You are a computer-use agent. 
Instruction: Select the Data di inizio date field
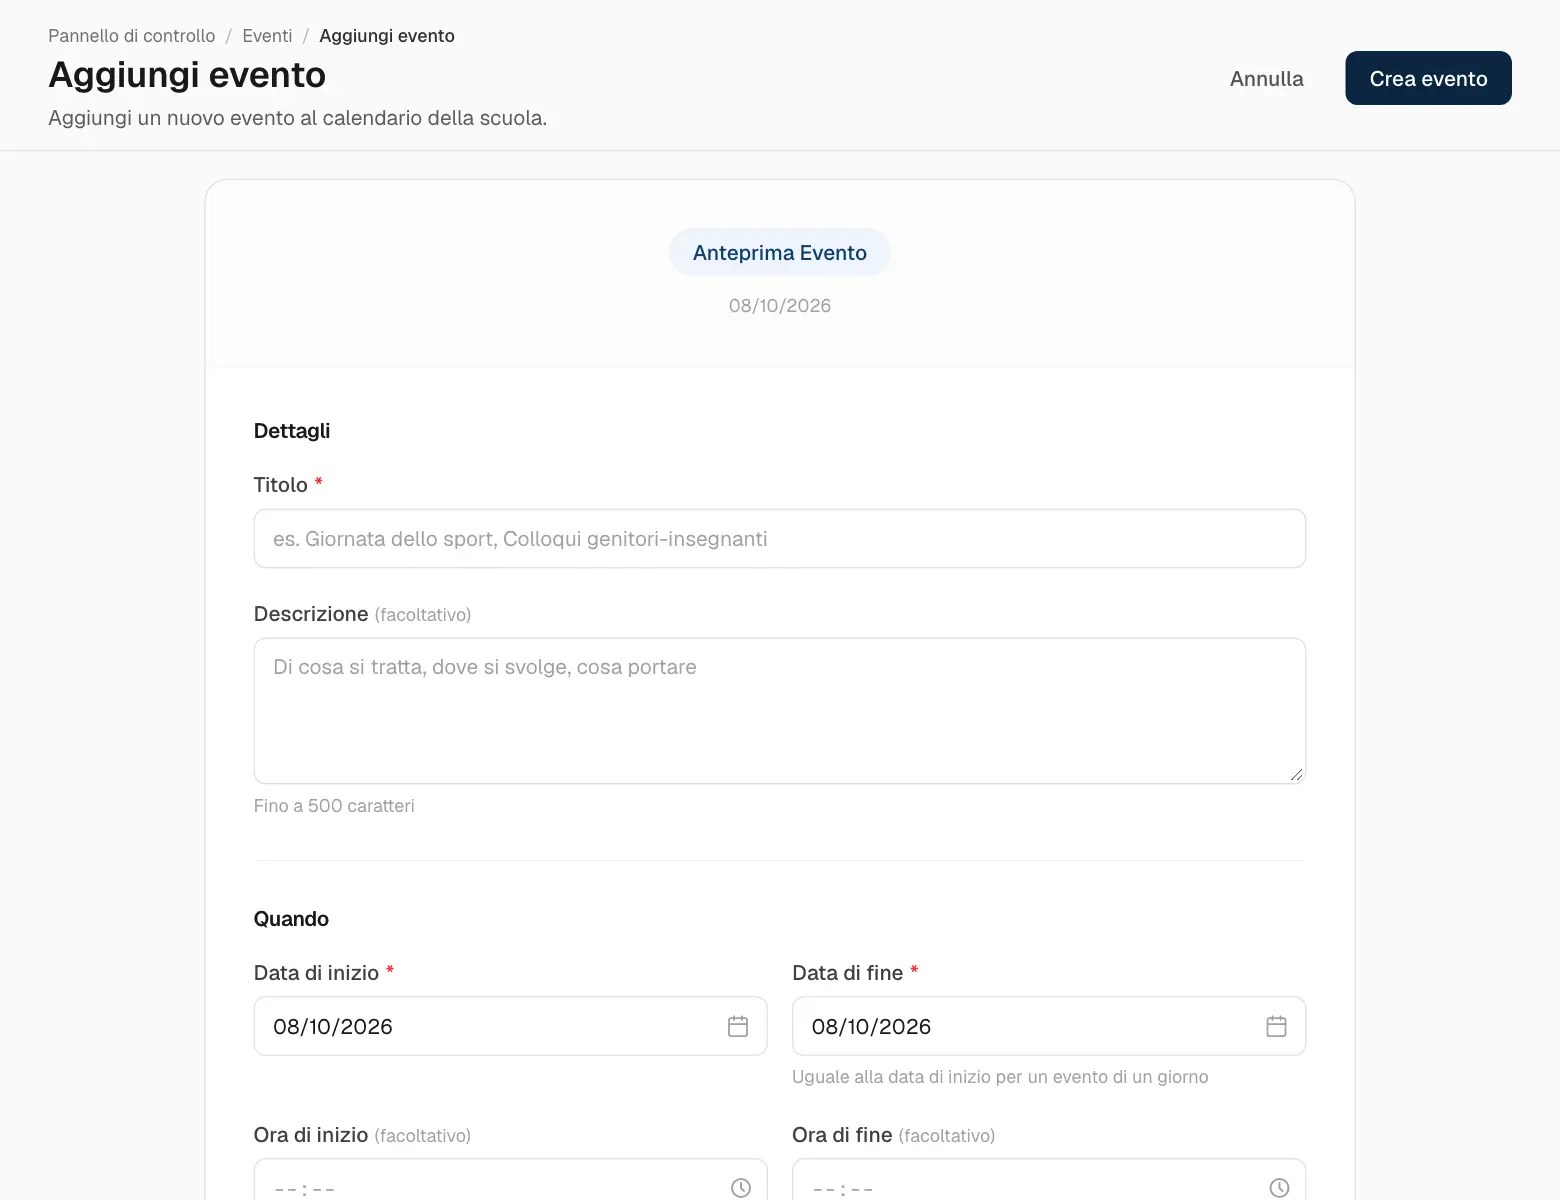pos(510,1026)
